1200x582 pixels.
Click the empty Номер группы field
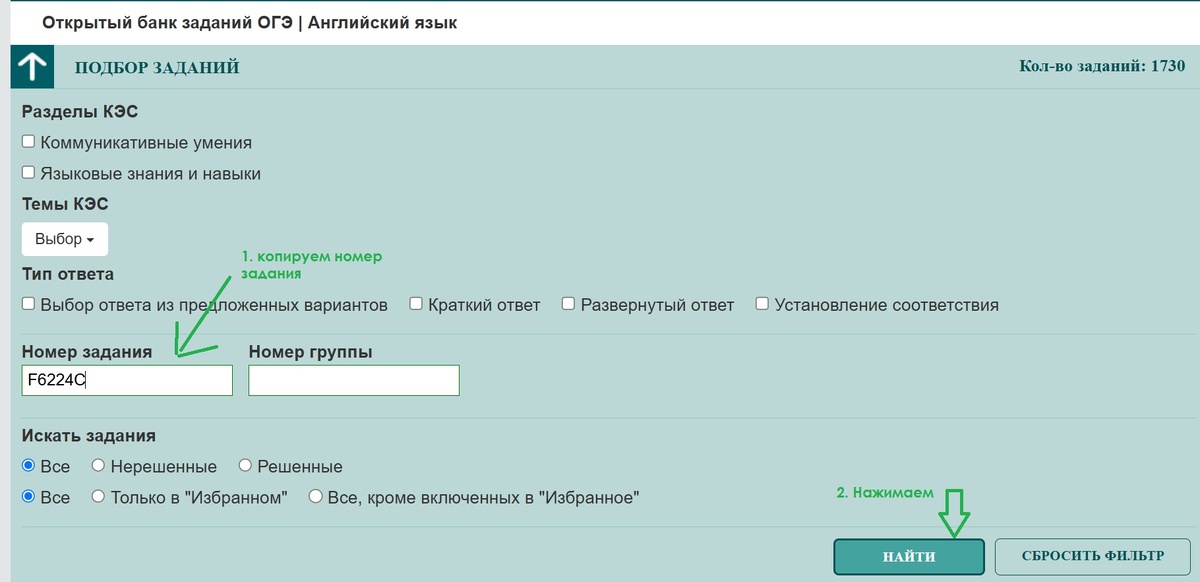coord(353,380)
